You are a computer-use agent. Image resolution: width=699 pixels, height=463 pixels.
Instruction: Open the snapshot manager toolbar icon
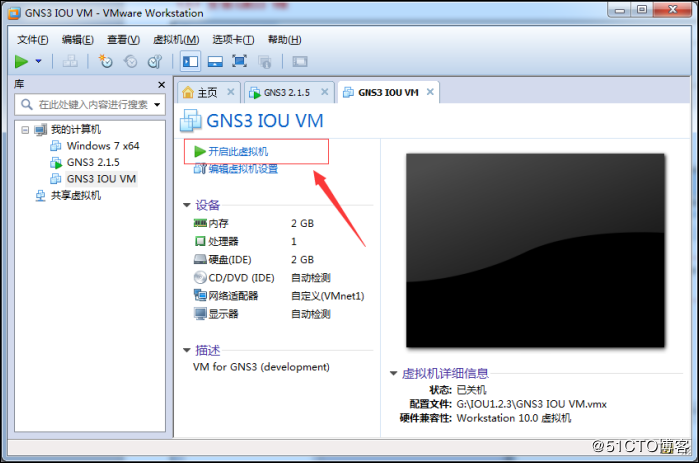coord(154,61)
